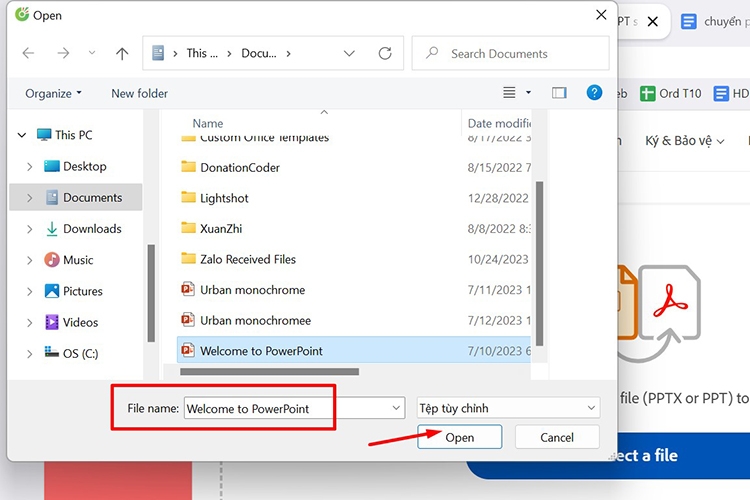Viewport: 750px width, 500px height.
Task: Expand the Videos tree node
Action: pos(30,322)
